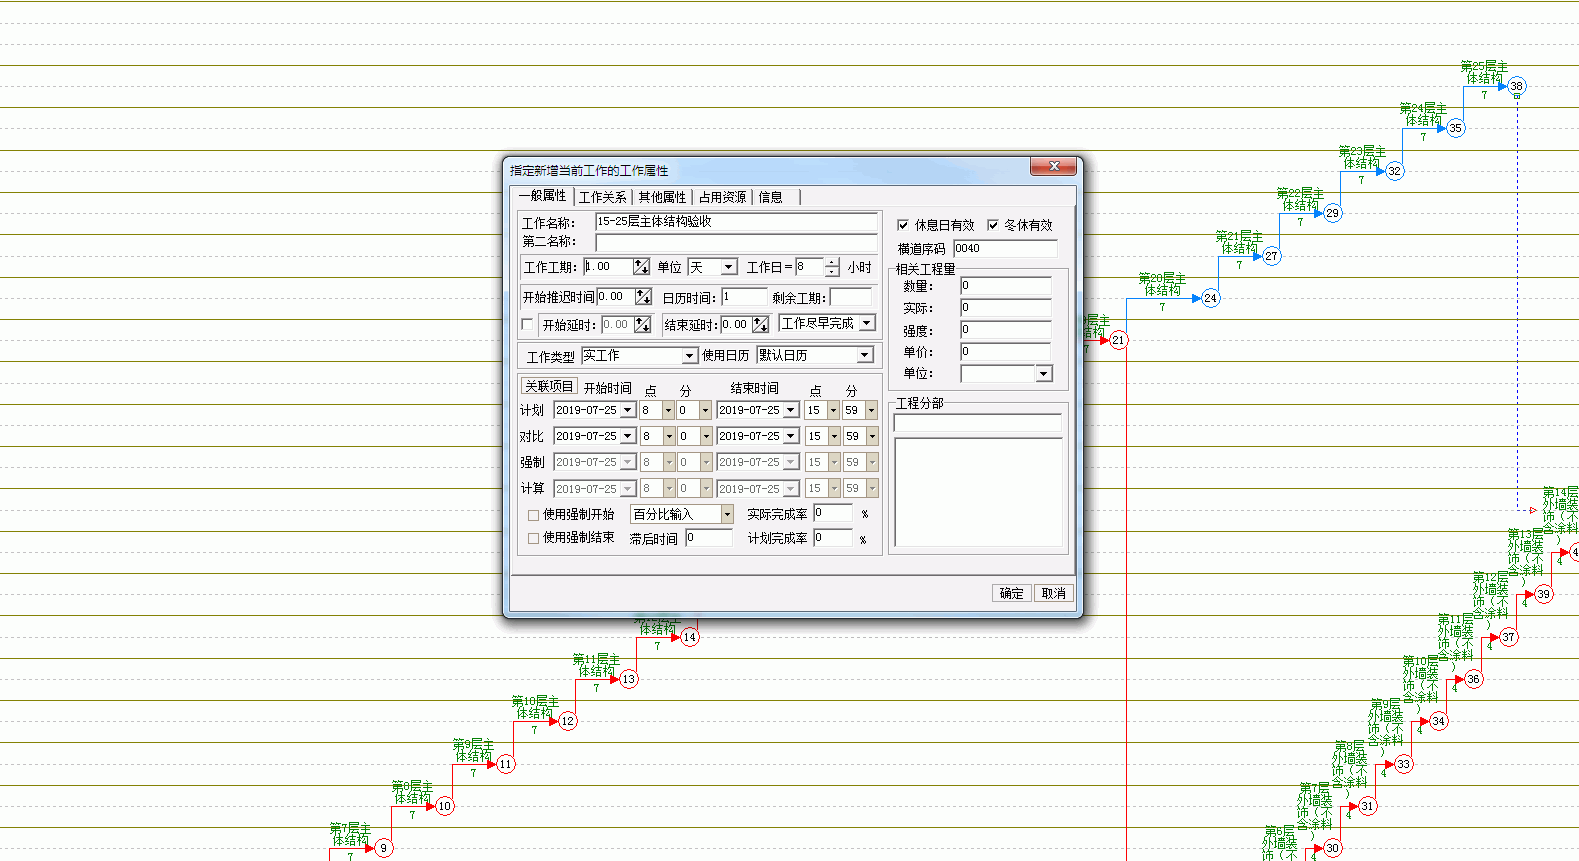Enable the 使用强制结束 checkbox
This screenshot has height=861, width=1579.
533,538
